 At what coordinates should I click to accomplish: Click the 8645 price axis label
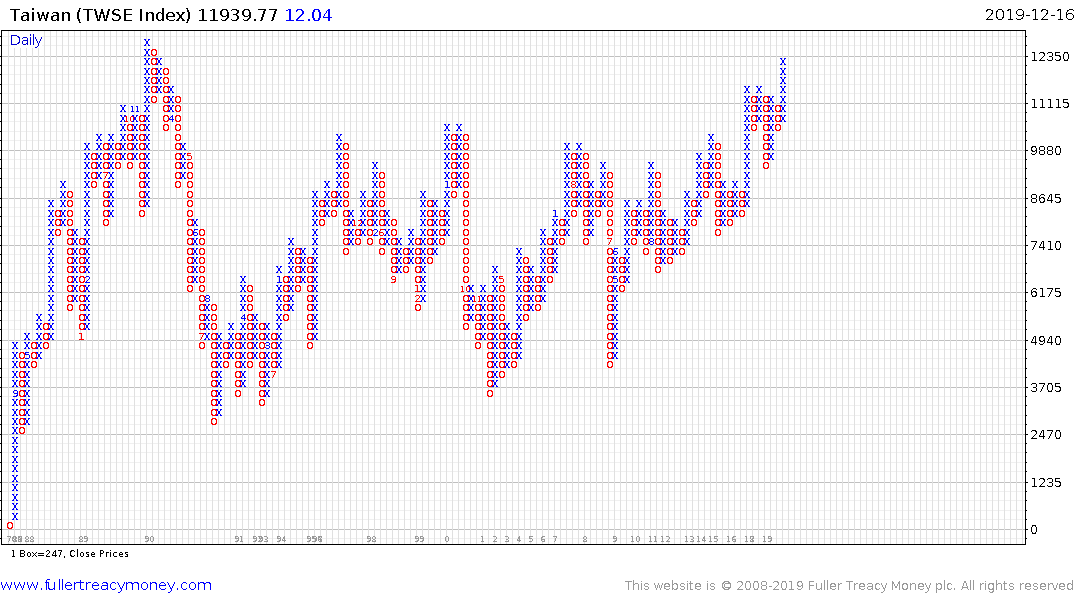(1046, 198)
